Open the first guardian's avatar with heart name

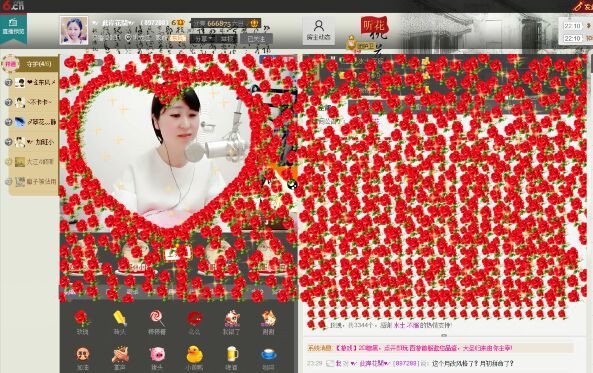(20, 82)
